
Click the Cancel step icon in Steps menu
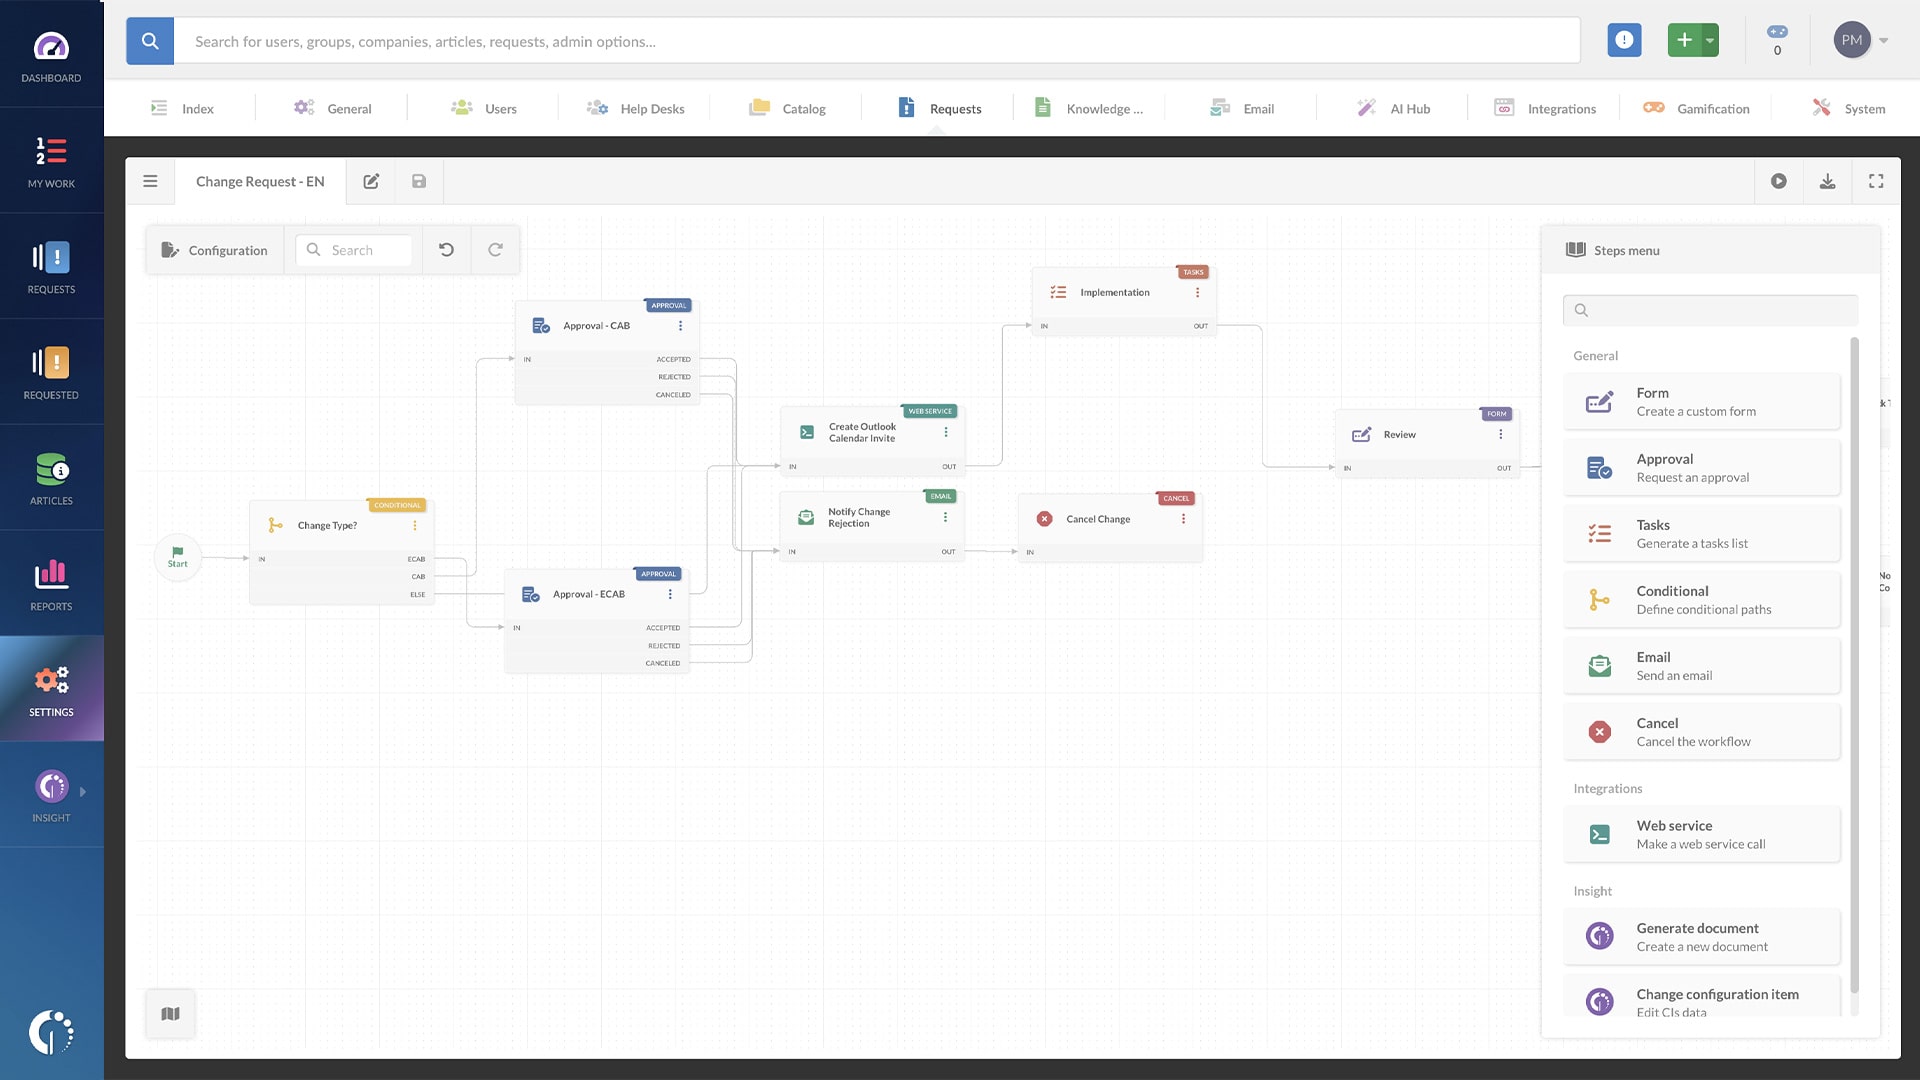point(1600,731)
